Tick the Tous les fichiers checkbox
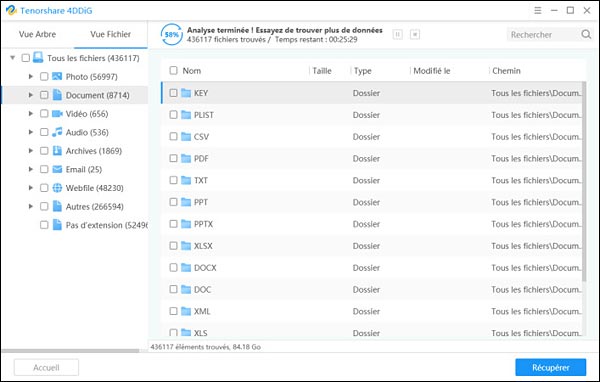The height and width of the screenshot is (382, 600). 25,58
